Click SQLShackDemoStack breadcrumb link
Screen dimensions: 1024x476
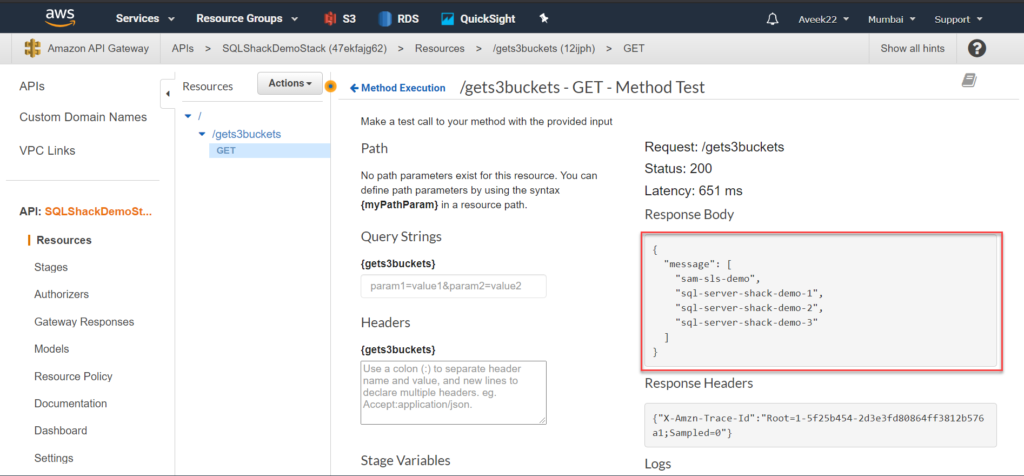(x=304, y=48)
